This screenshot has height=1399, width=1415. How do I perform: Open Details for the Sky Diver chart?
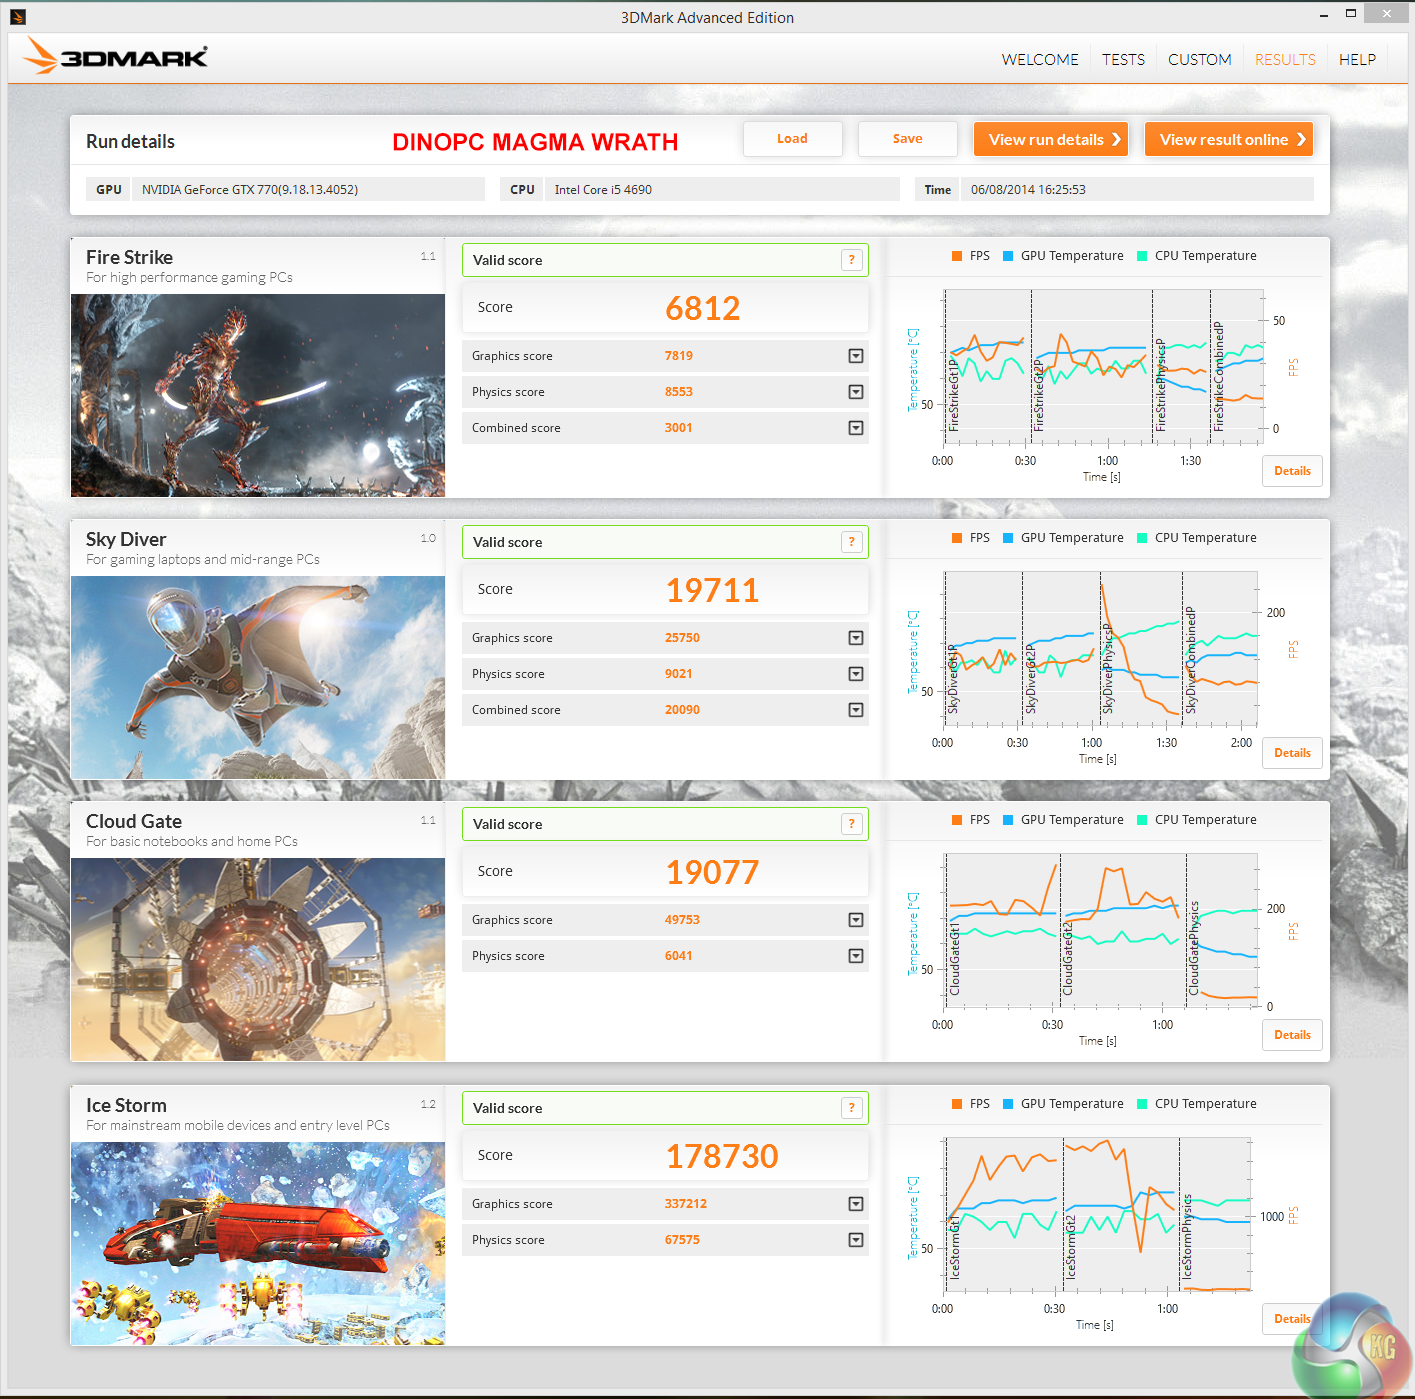point(1292,753)
